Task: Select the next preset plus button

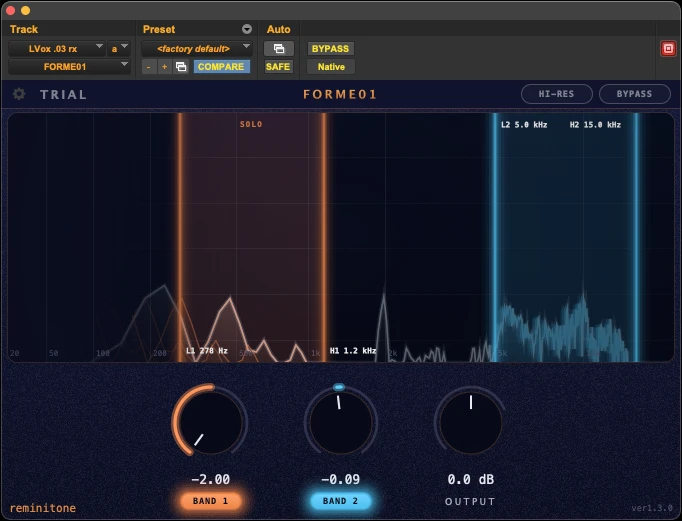Action: pyautogui.click(x=164, y=67)
